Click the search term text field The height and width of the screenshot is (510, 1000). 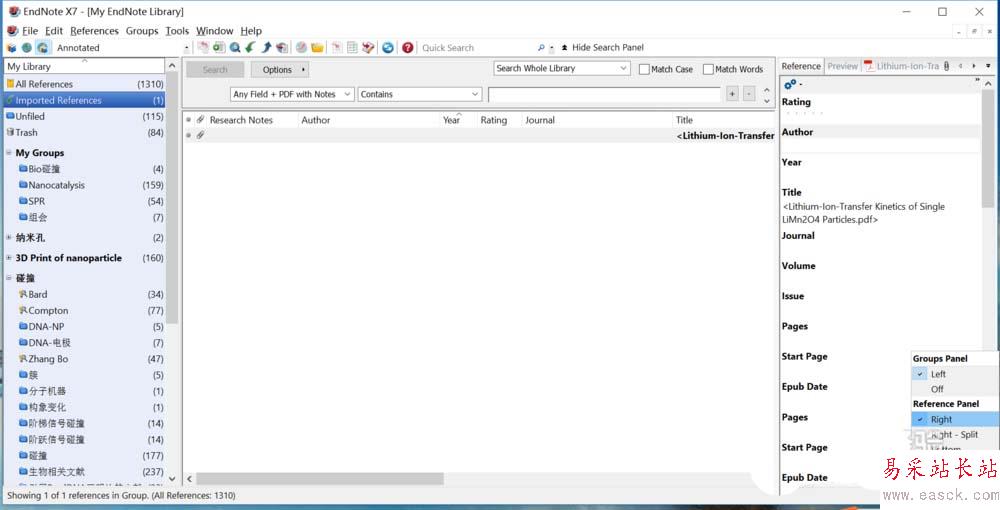604,94
